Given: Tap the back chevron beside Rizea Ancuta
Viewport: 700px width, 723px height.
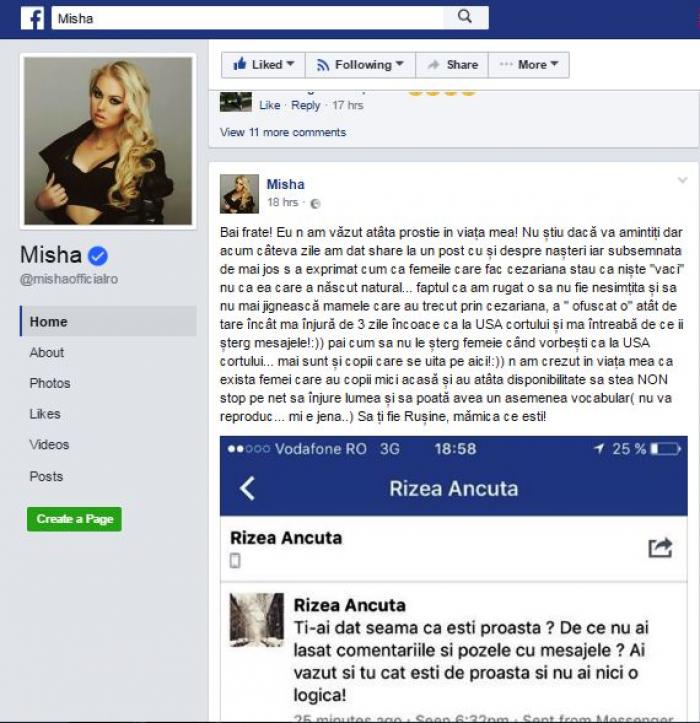Looking at the screenshot, I should point(247,488).
